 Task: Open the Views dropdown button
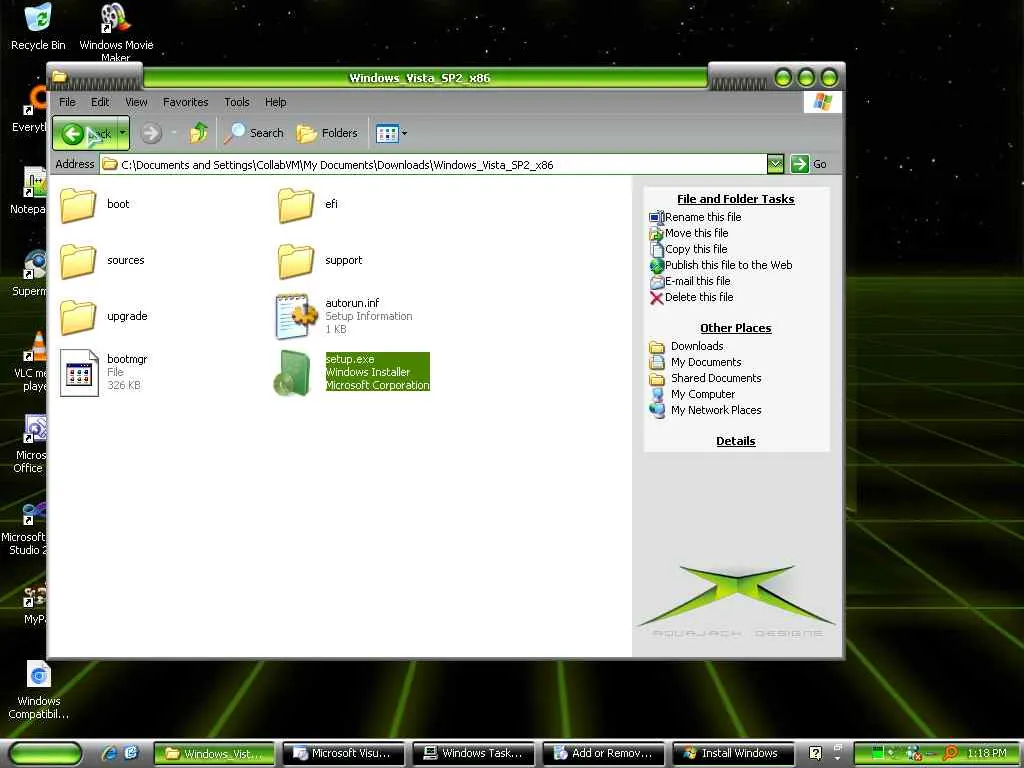(x=391, y=133)
